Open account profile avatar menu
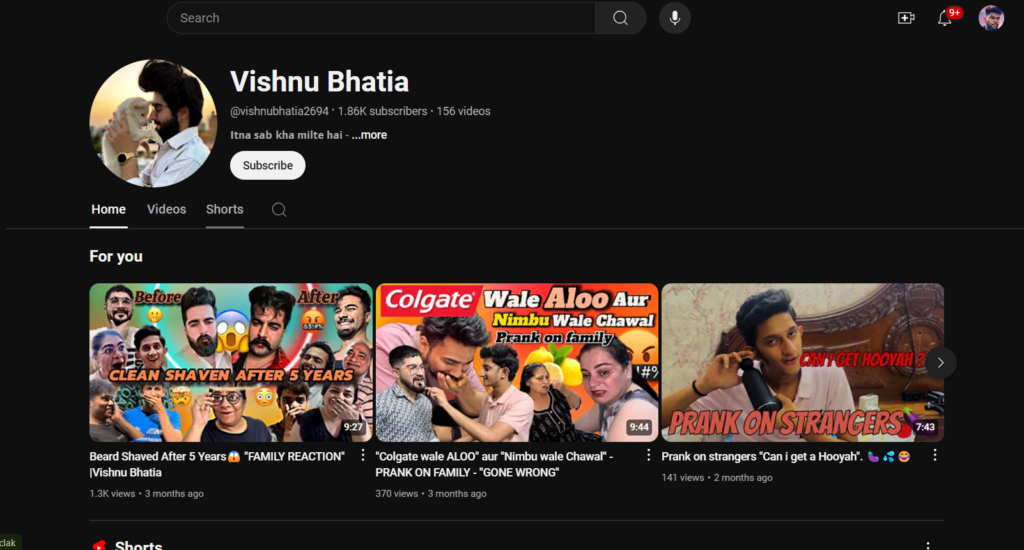1024x550 pixels. point(991,18)
